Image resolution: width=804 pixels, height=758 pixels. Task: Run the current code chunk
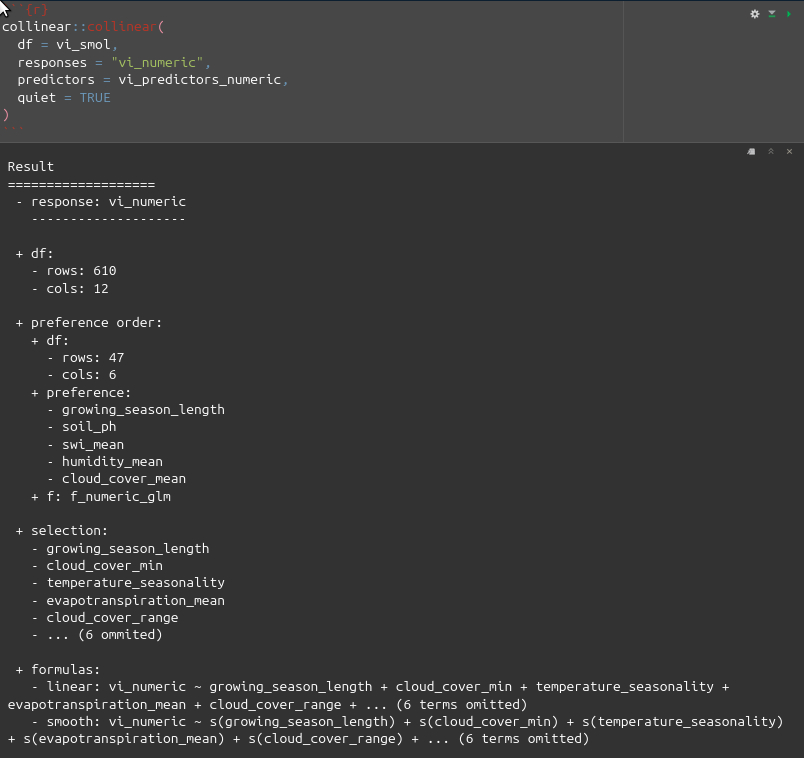pyautogui.click(x=788, y=14)
